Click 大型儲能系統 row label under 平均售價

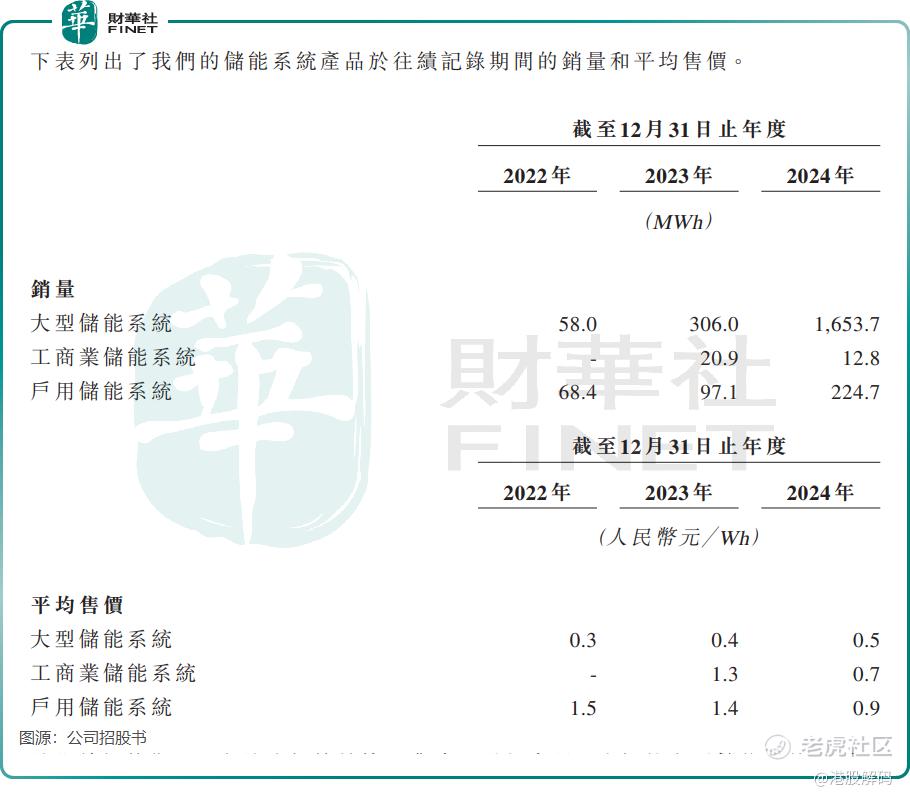(102, 639)
